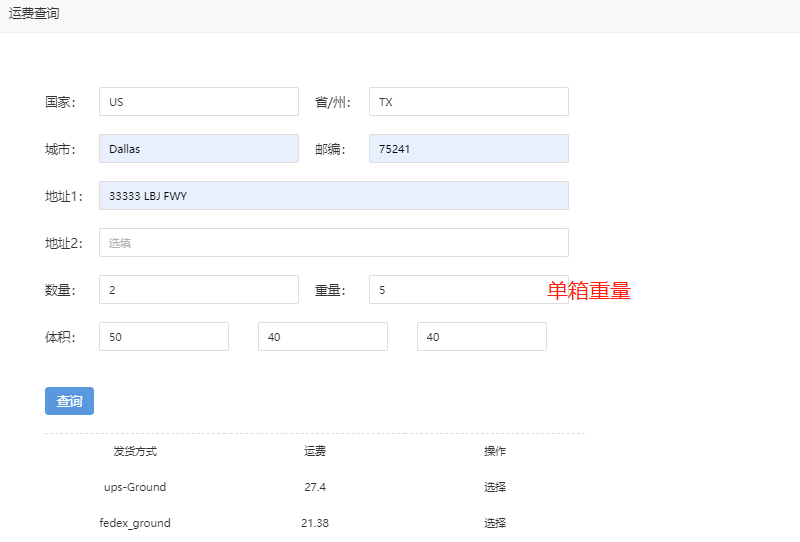Focus the 数量 input showing 2
800x542 pixels.
pos(198,289)
